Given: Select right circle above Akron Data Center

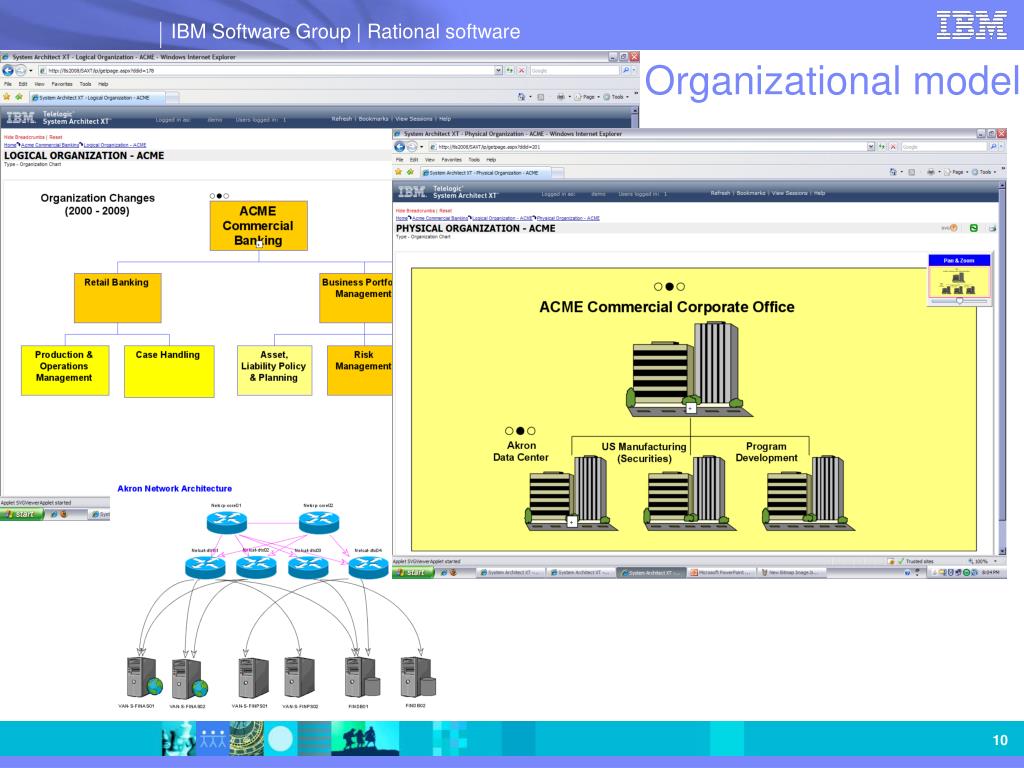Looking at the screenshot, I should pyautogui.click(x=532, y=431).
